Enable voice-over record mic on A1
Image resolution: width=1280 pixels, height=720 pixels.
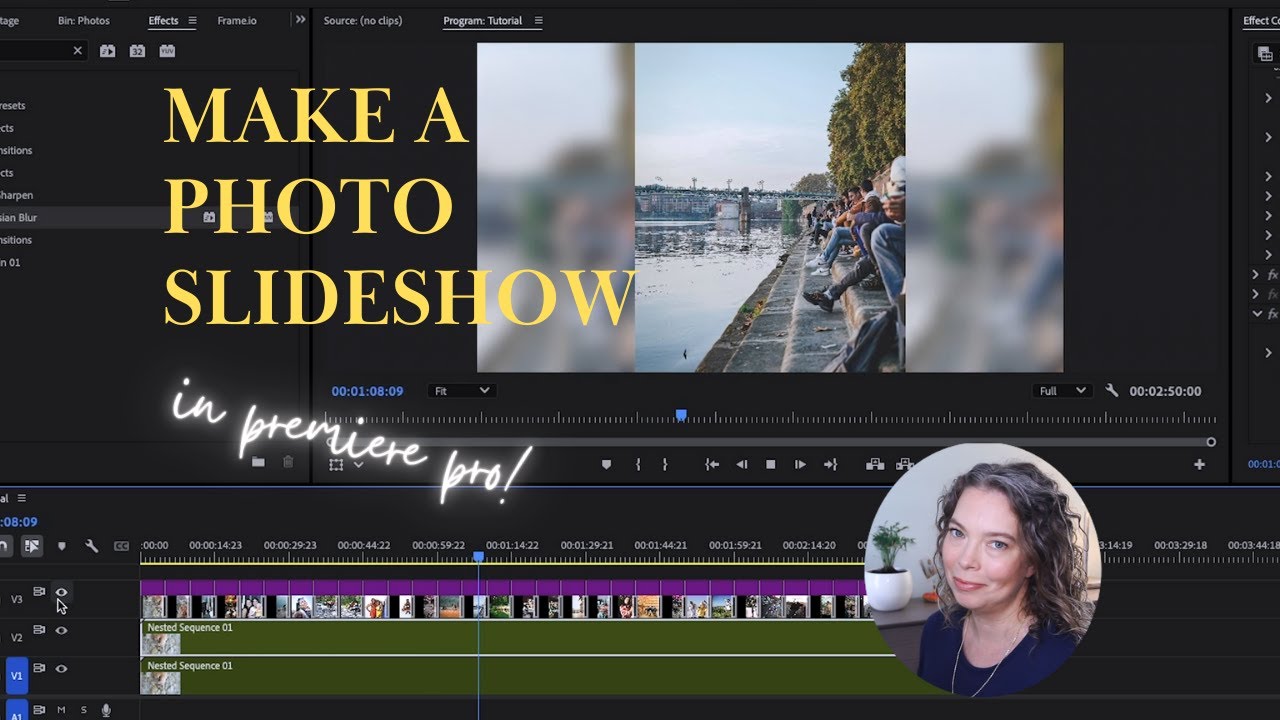click(106, 710)
